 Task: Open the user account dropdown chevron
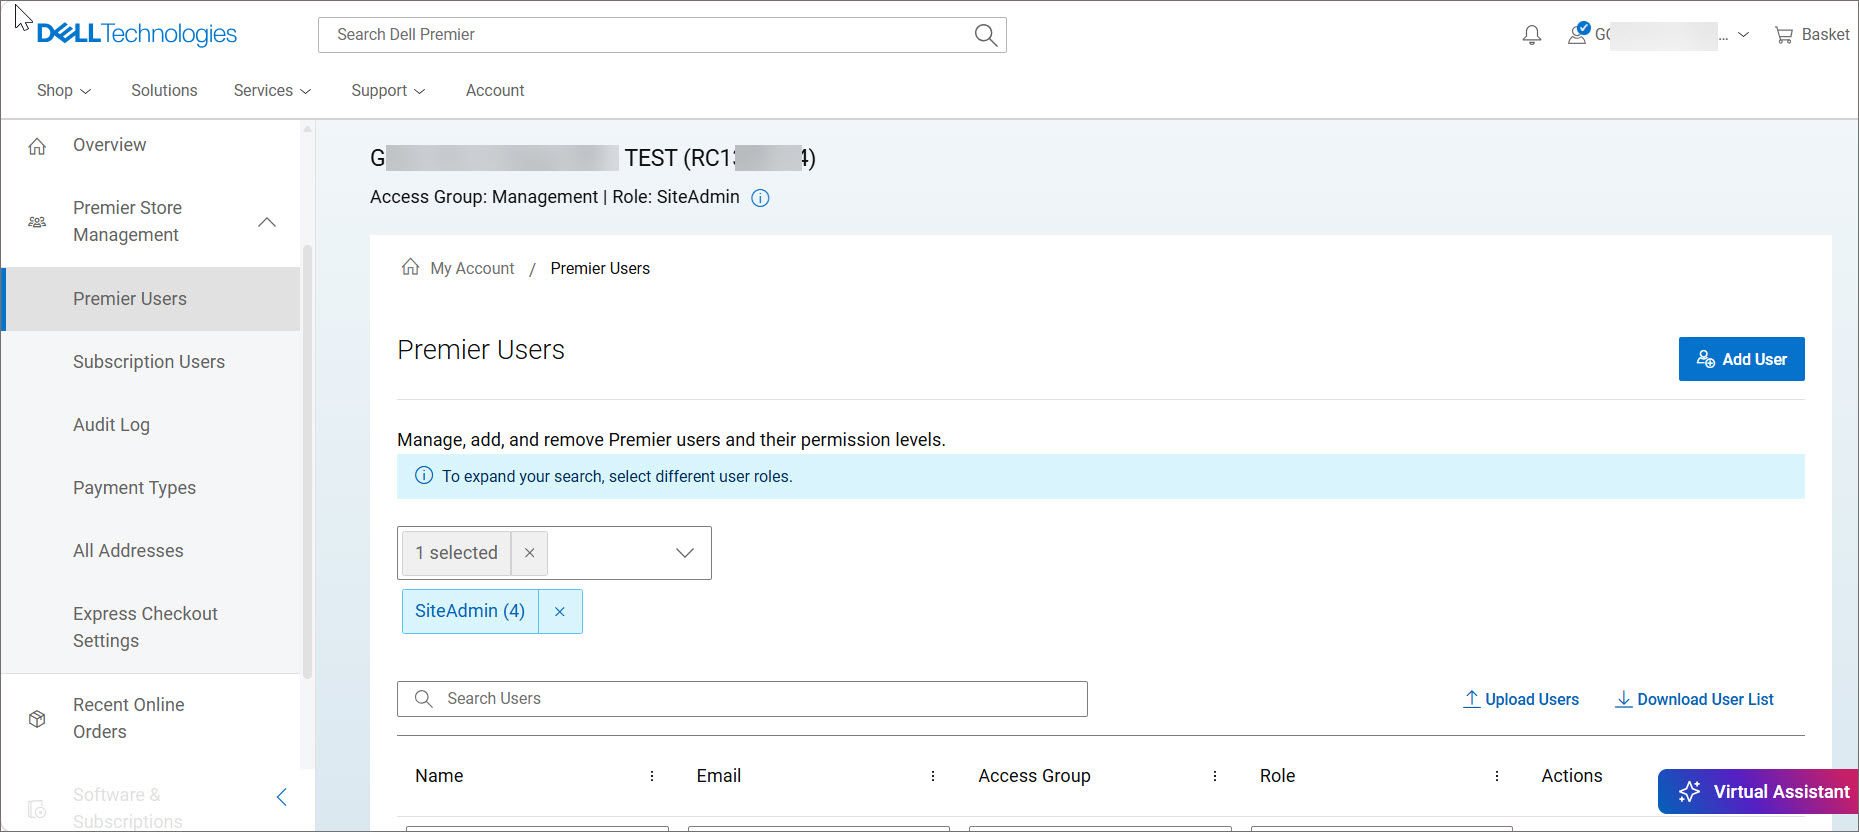point(1743,35)
